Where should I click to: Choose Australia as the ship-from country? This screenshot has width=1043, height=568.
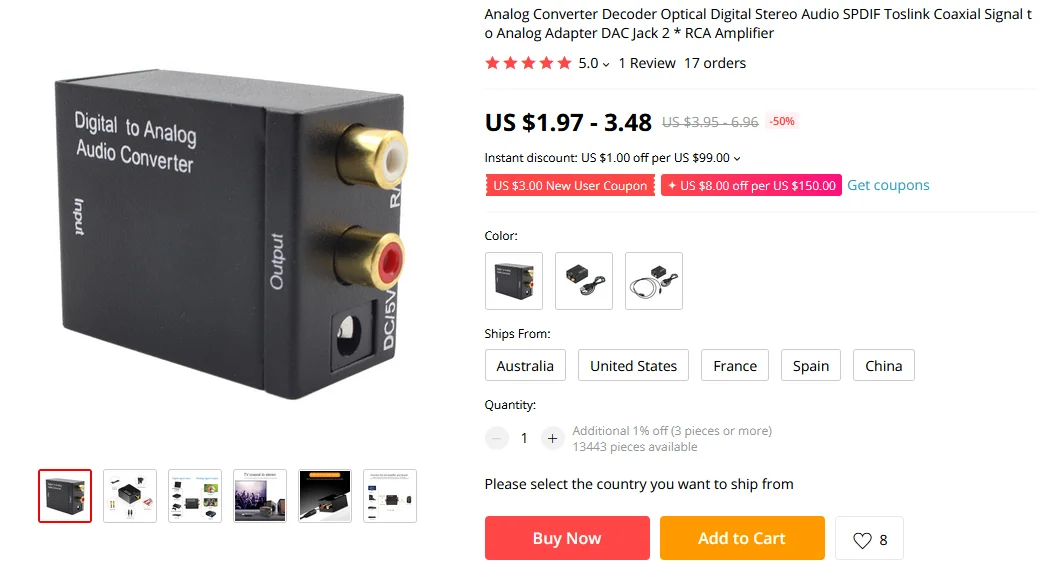(x=525, y=365)
